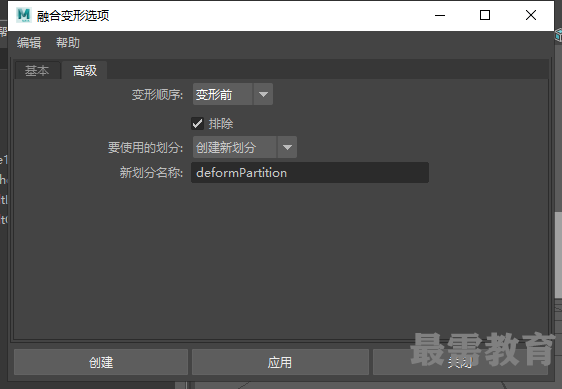Open the 编辑 menu

pos(29,43)
